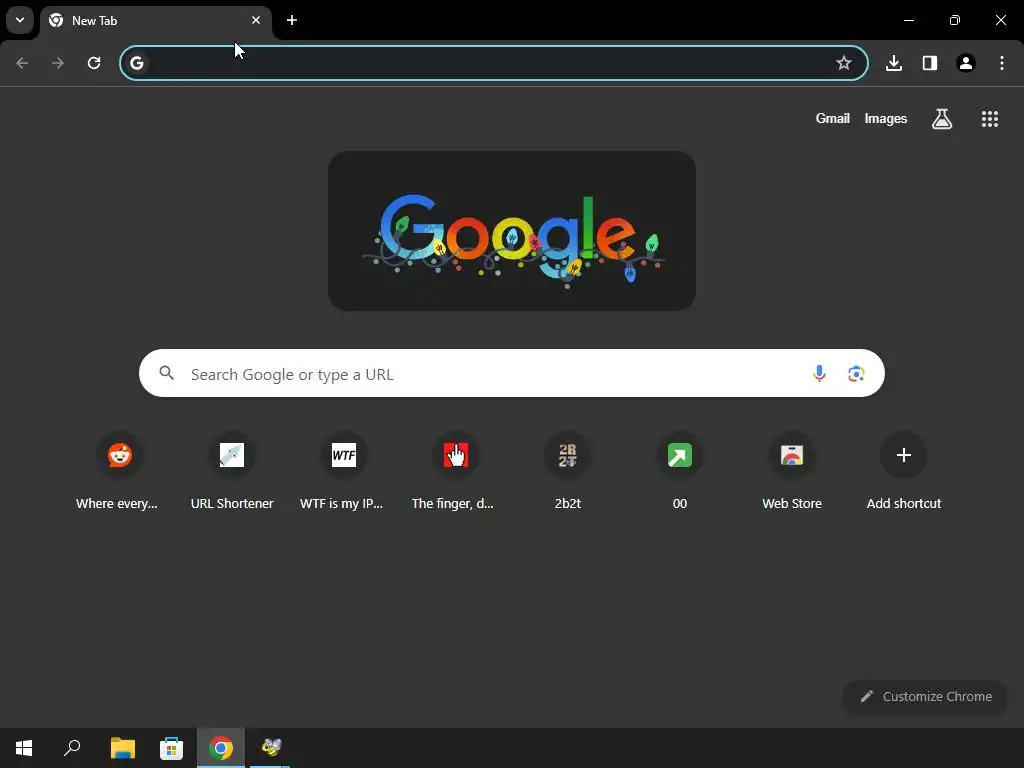Screen dimensions: 1024x768
Task: Open 'The finger, d...' shortcut
Action: pos(456,472)
